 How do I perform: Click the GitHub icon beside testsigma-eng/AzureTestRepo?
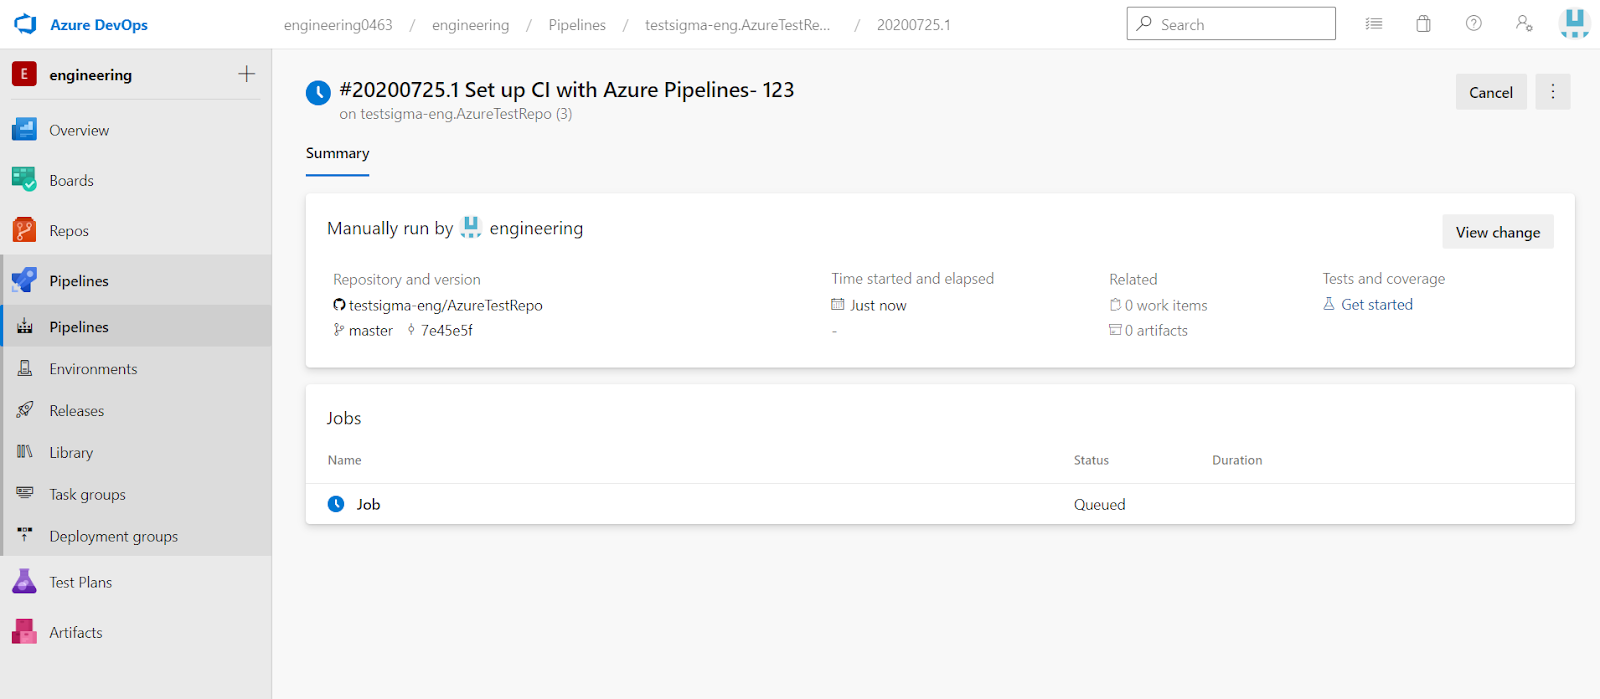[x=339, y=305]
